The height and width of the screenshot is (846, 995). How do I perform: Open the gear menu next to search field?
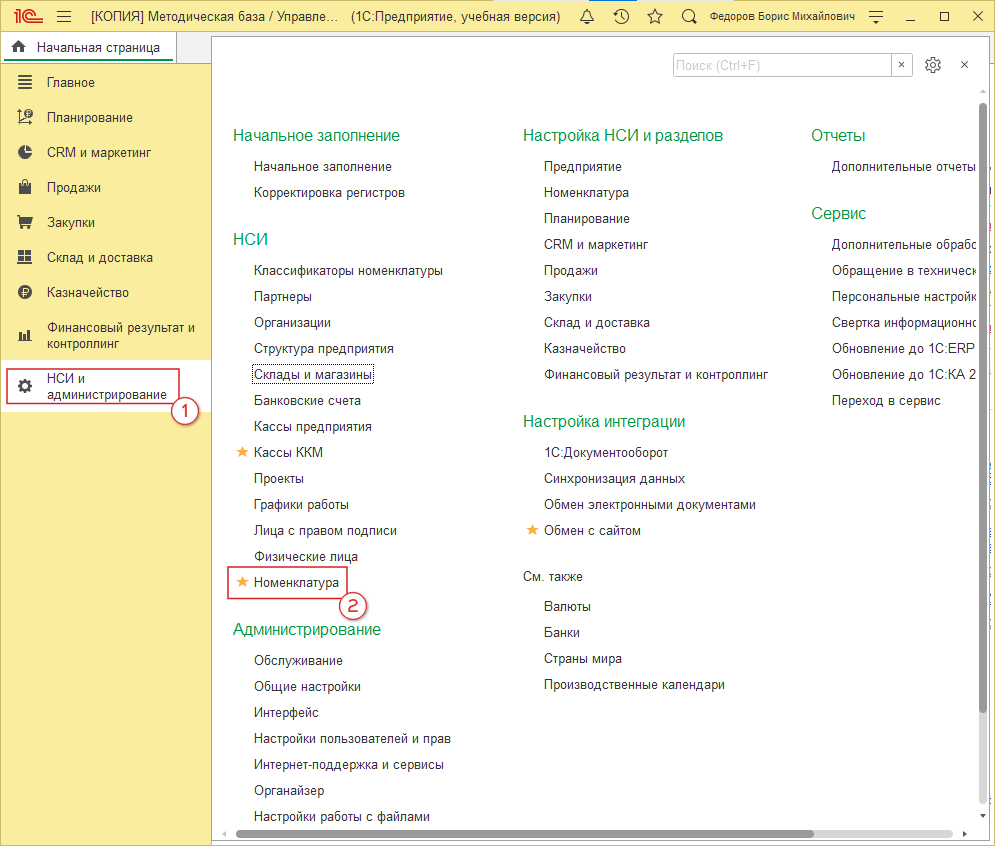coord(933,65)
